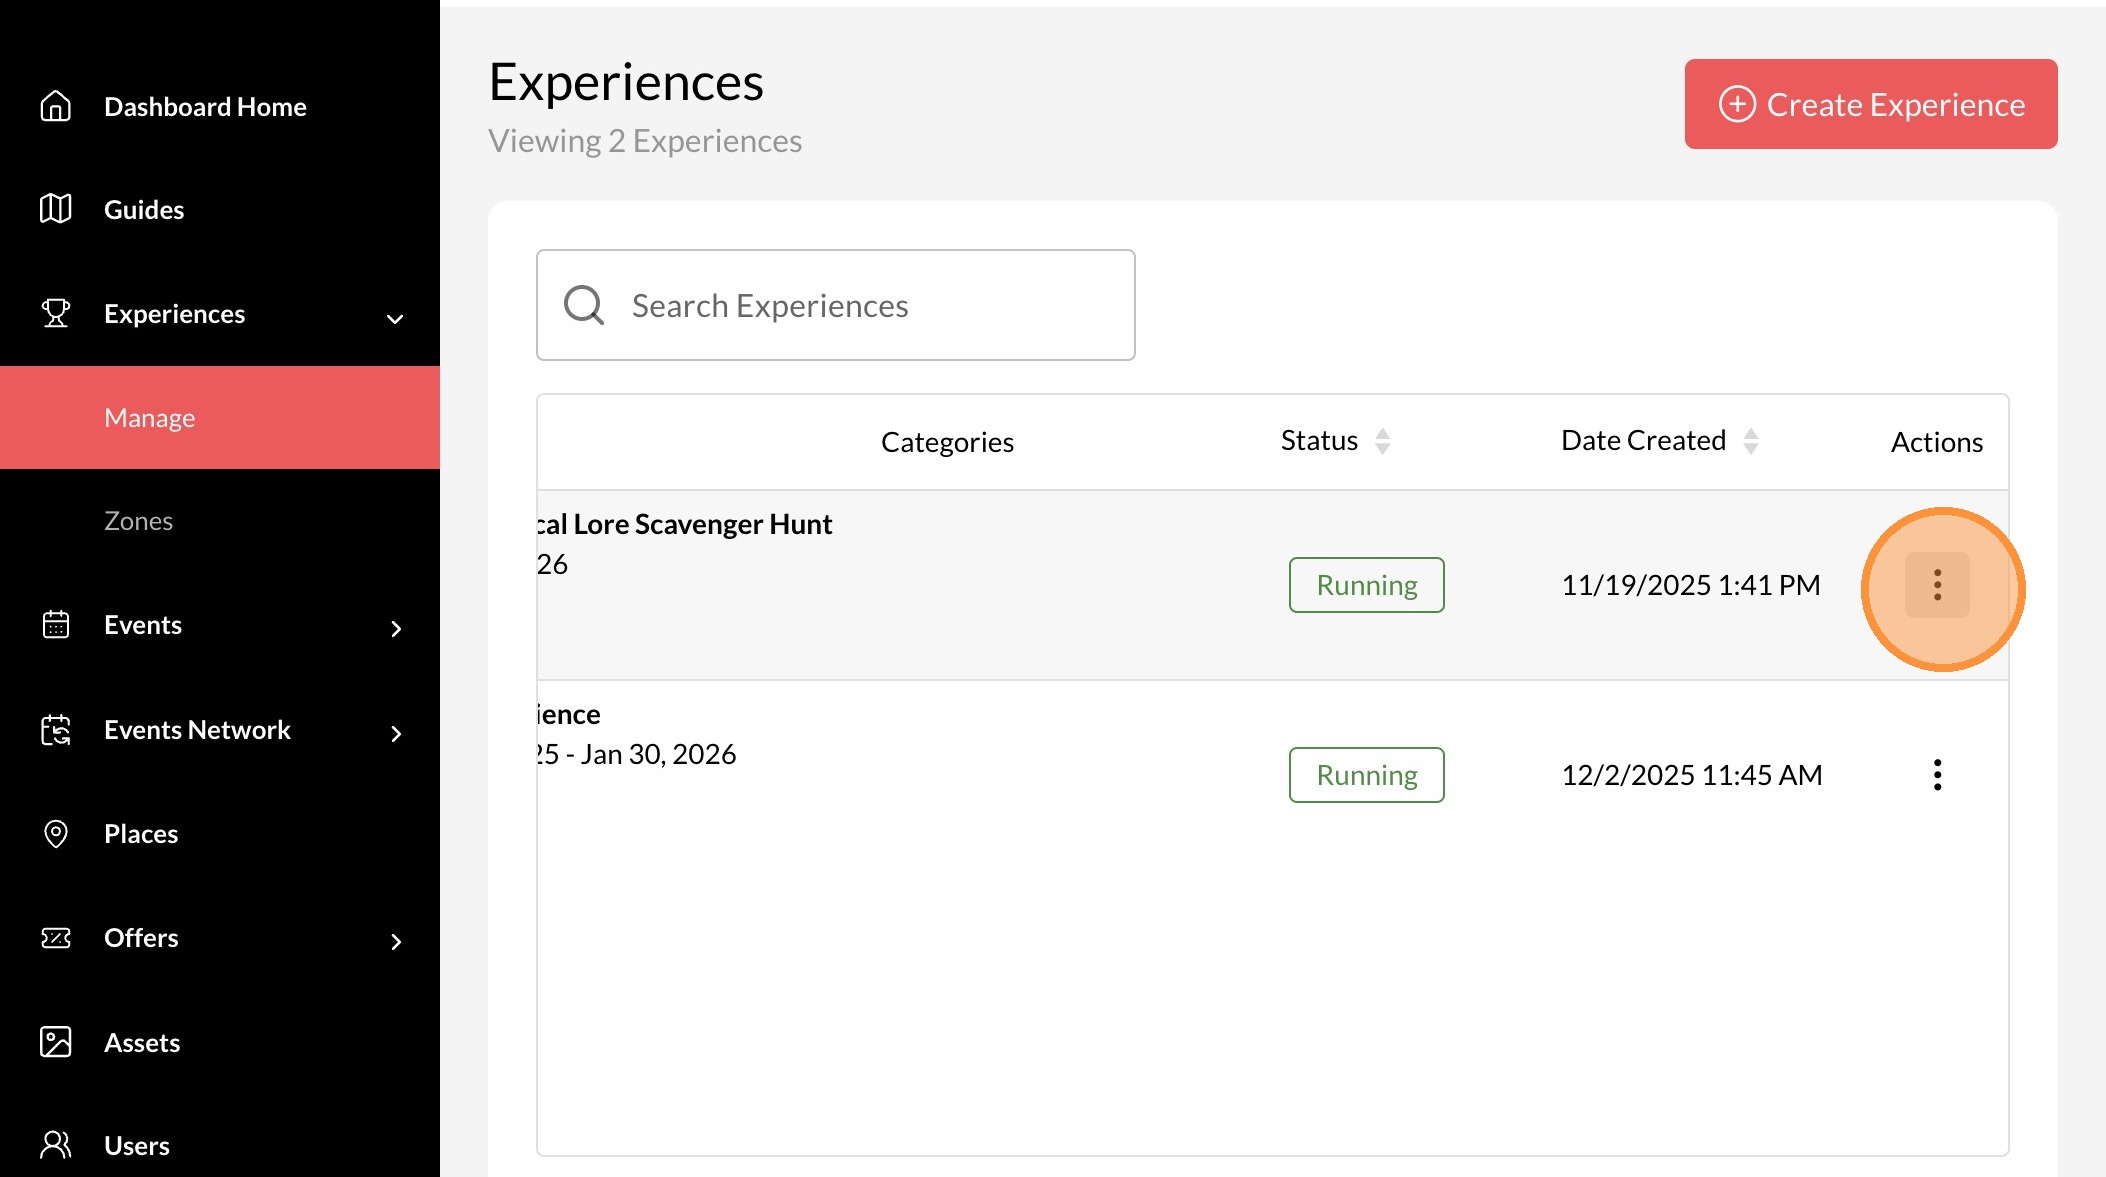The height and width of the screenshot is (1177, 2106).
Task: Open actions menu for 12/2/2025 experience
Action: coord(1937,775)
